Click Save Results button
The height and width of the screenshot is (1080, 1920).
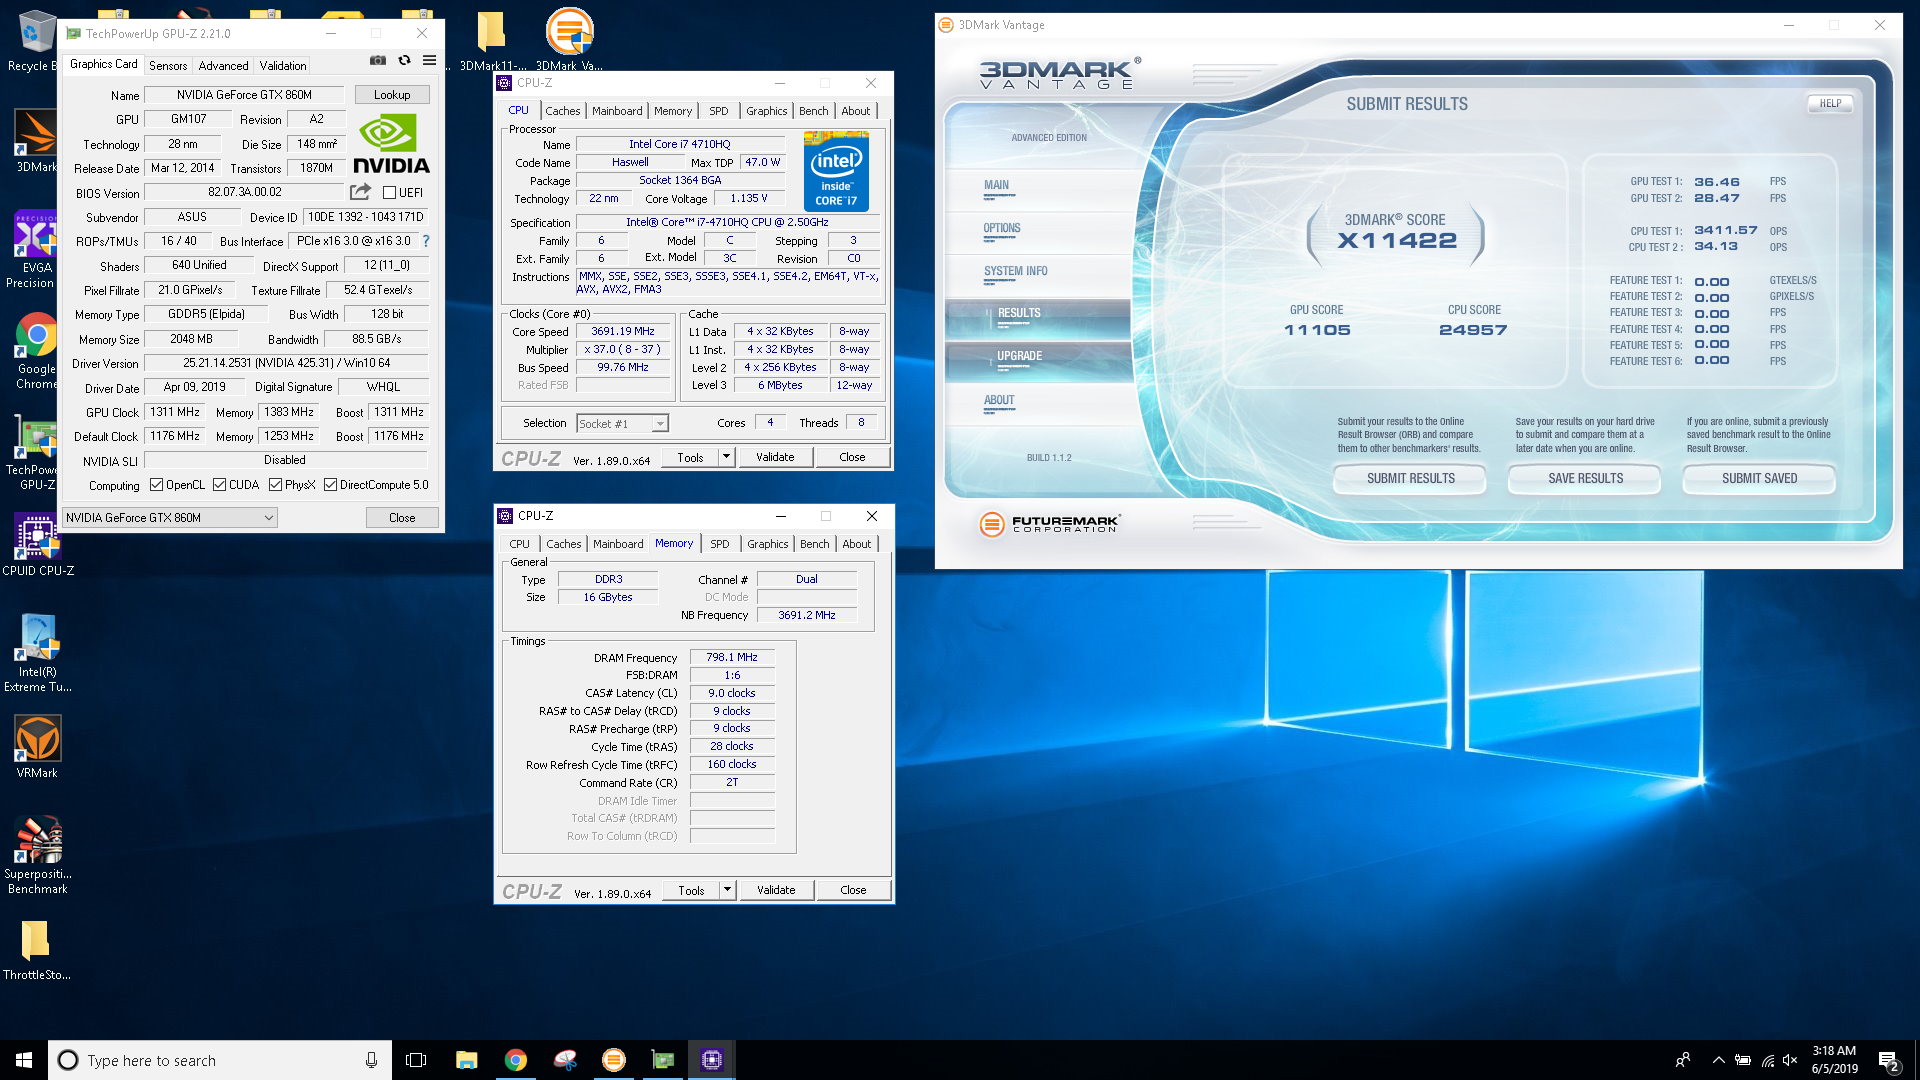pos(1585,479)
